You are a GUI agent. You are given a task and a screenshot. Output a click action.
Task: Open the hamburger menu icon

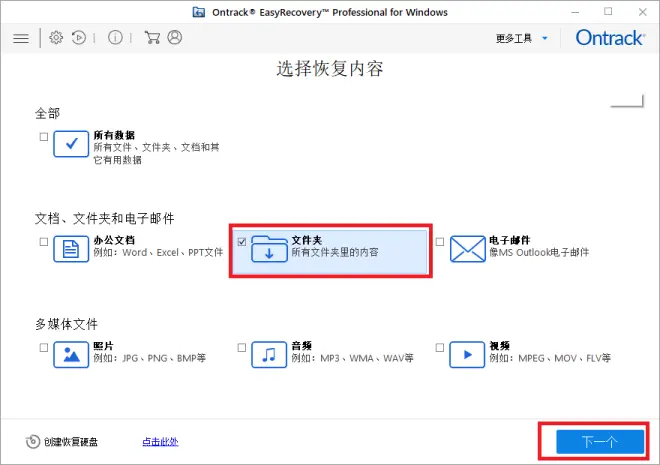[21, 38]
